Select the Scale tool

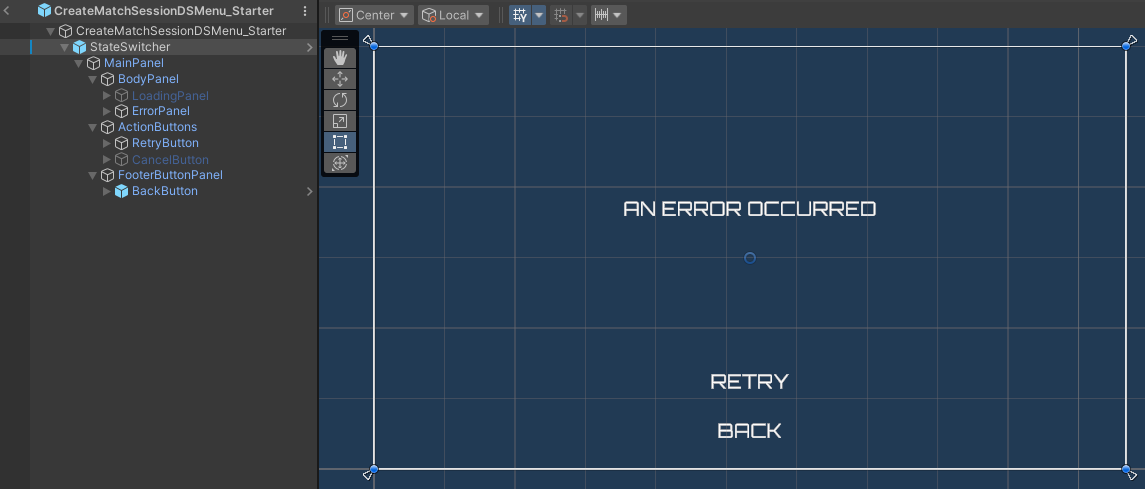click(340, 121)
